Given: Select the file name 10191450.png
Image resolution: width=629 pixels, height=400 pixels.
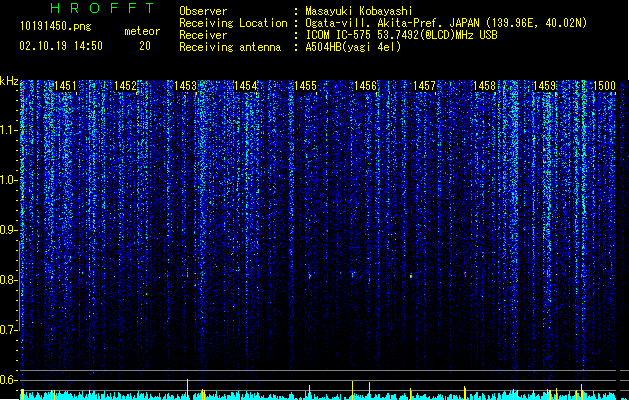Looking at the screenshot, I should (56, 27).
